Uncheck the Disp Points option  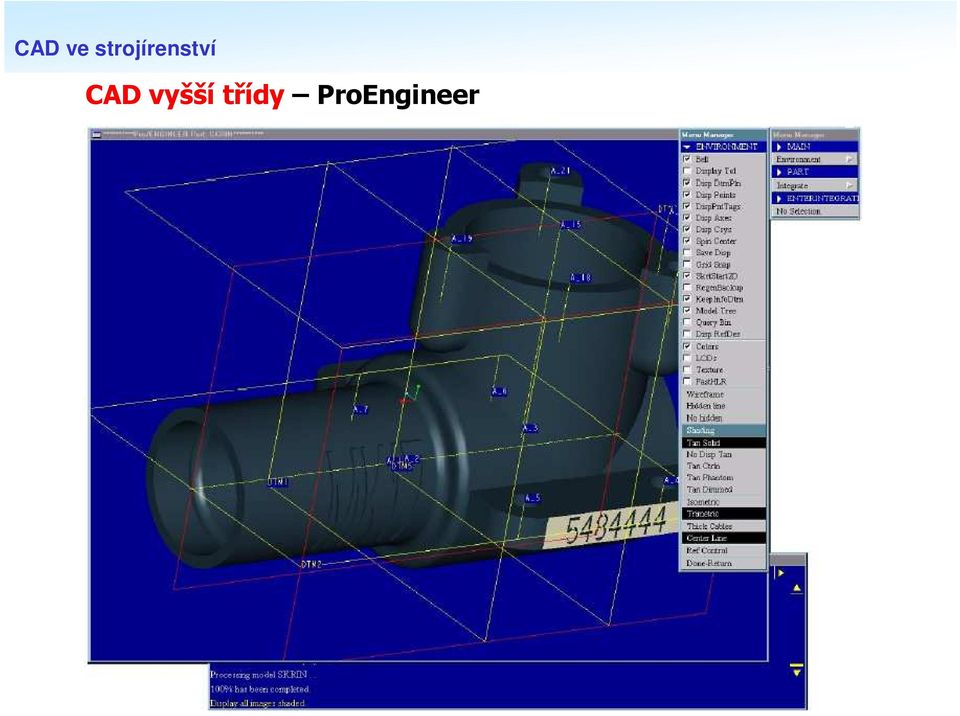[687, 194]
